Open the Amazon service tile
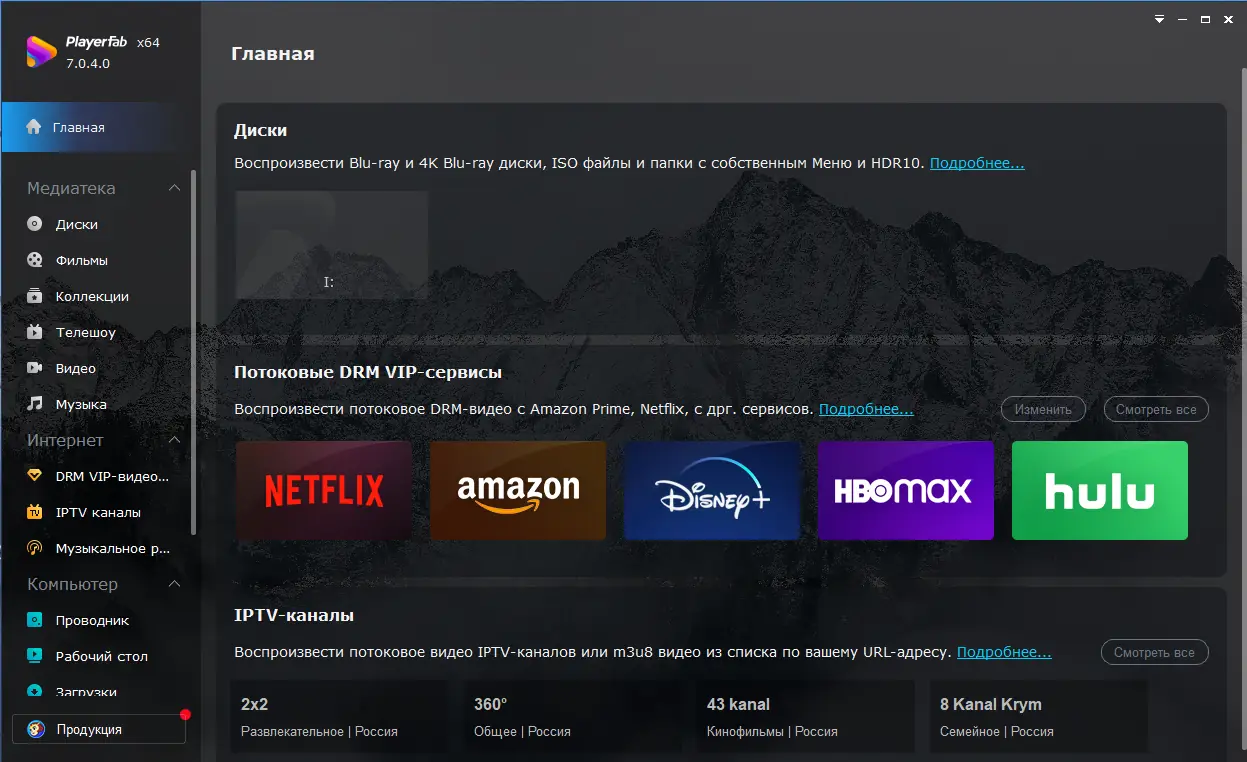The width and height of the screenshot is (1247, 762). [518, 491]
